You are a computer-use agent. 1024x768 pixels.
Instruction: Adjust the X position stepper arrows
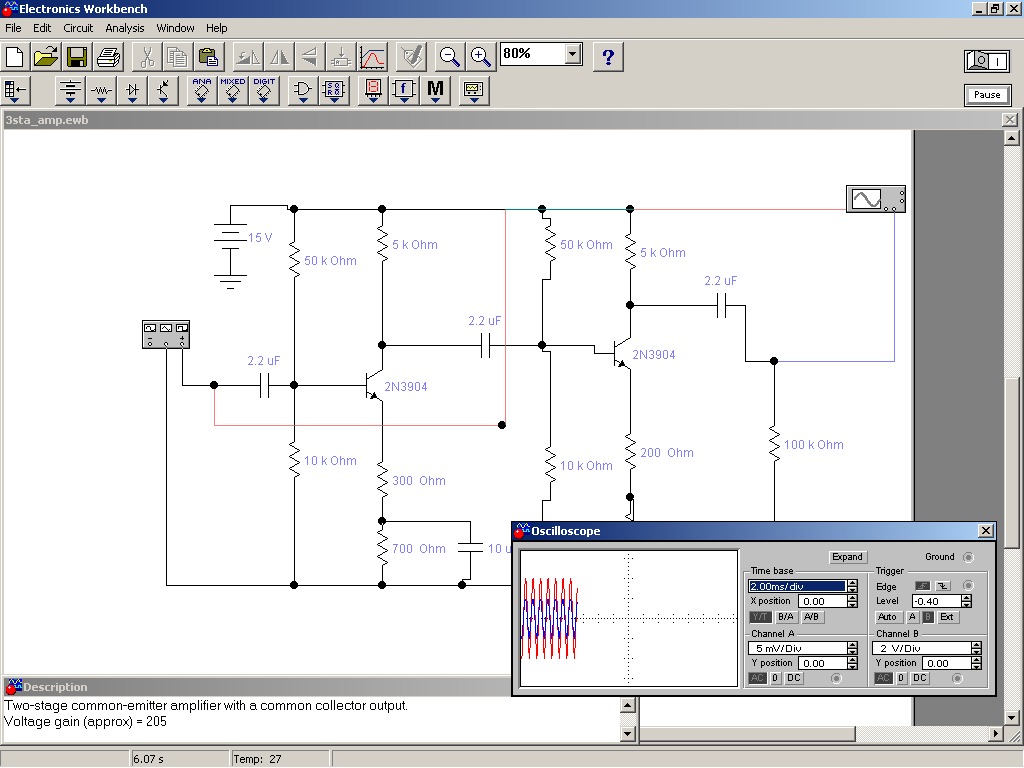click(852, 601)
